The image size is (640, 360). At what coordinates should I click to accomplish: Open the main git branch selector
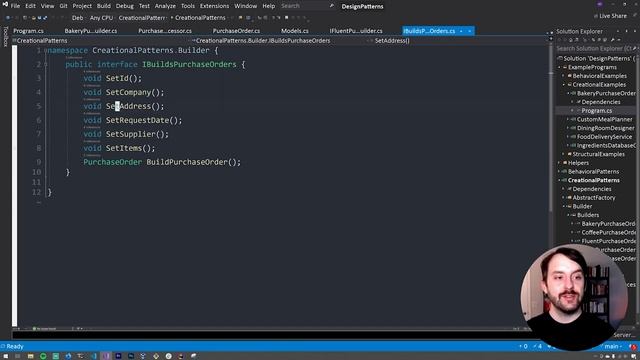coord(612,347)
